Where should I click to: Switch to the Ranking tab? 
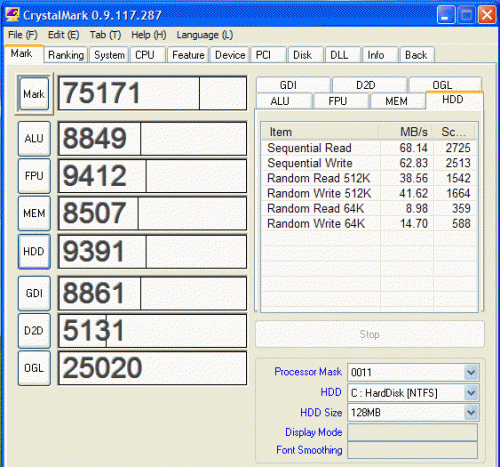coord(66,55)
